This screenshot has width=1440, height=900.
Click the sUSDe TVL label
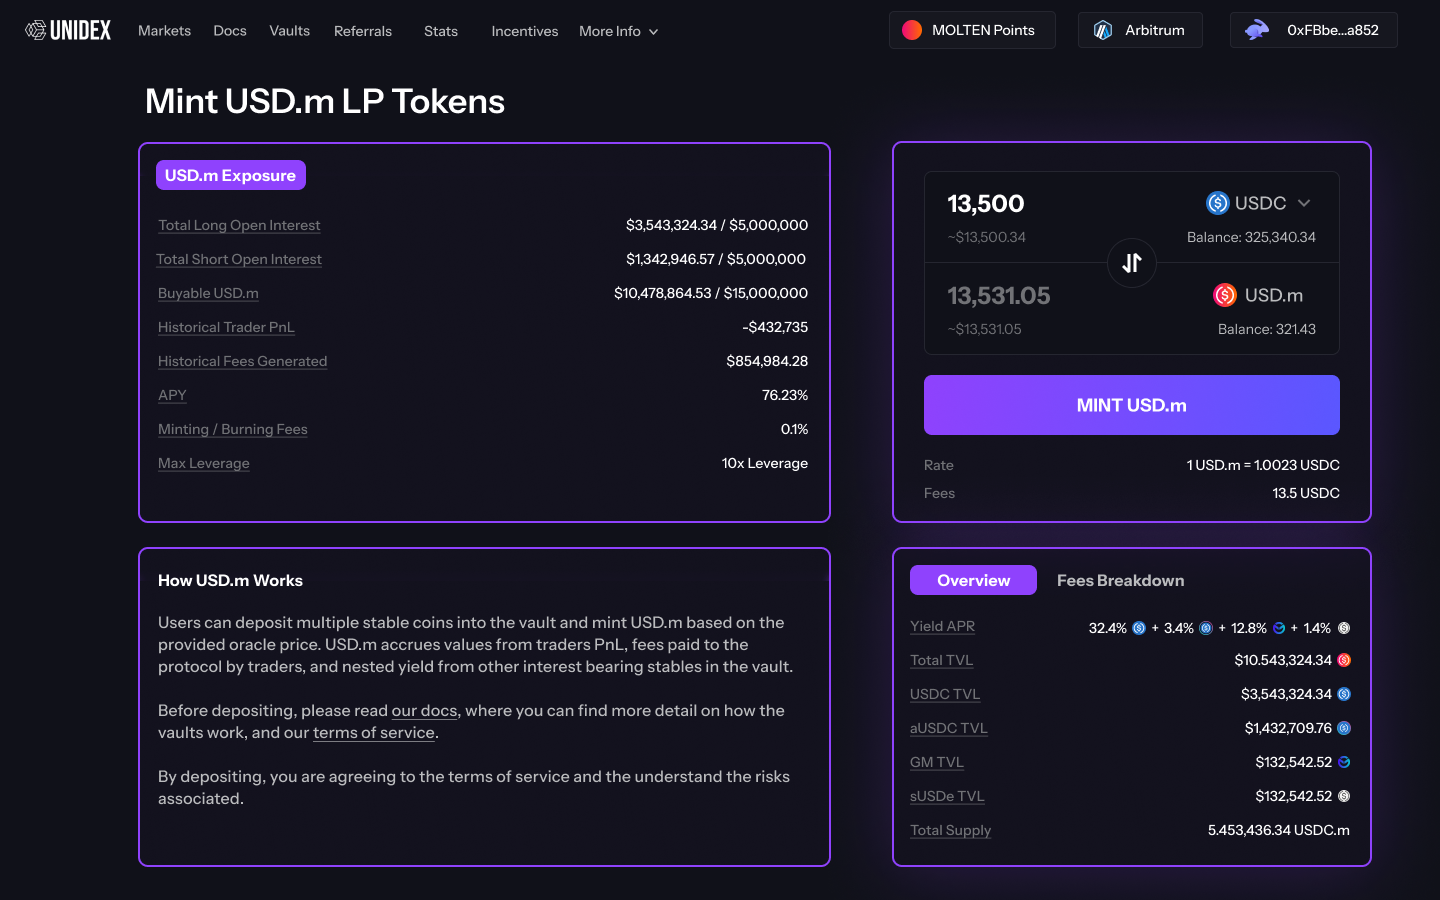[x=947, y=796]
